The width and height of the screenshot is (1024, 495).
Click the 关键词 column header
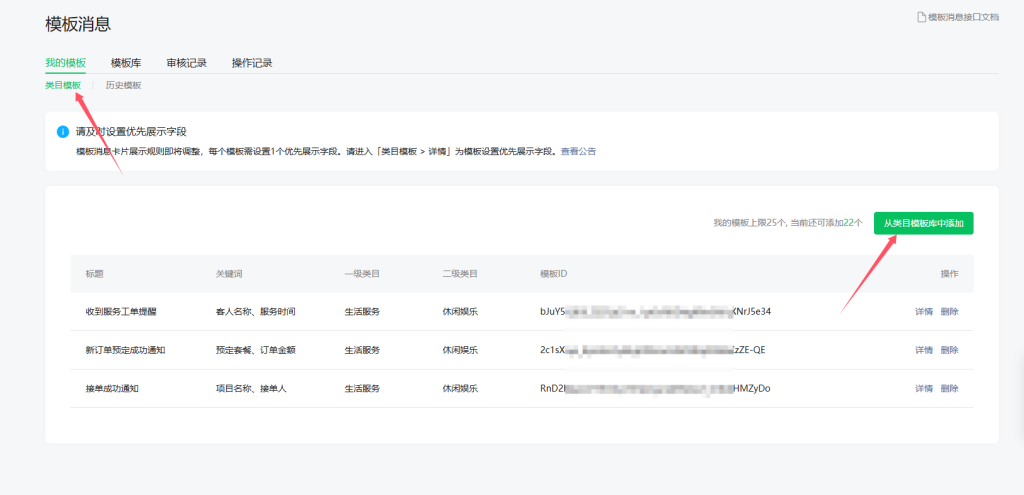coord(229,274)
